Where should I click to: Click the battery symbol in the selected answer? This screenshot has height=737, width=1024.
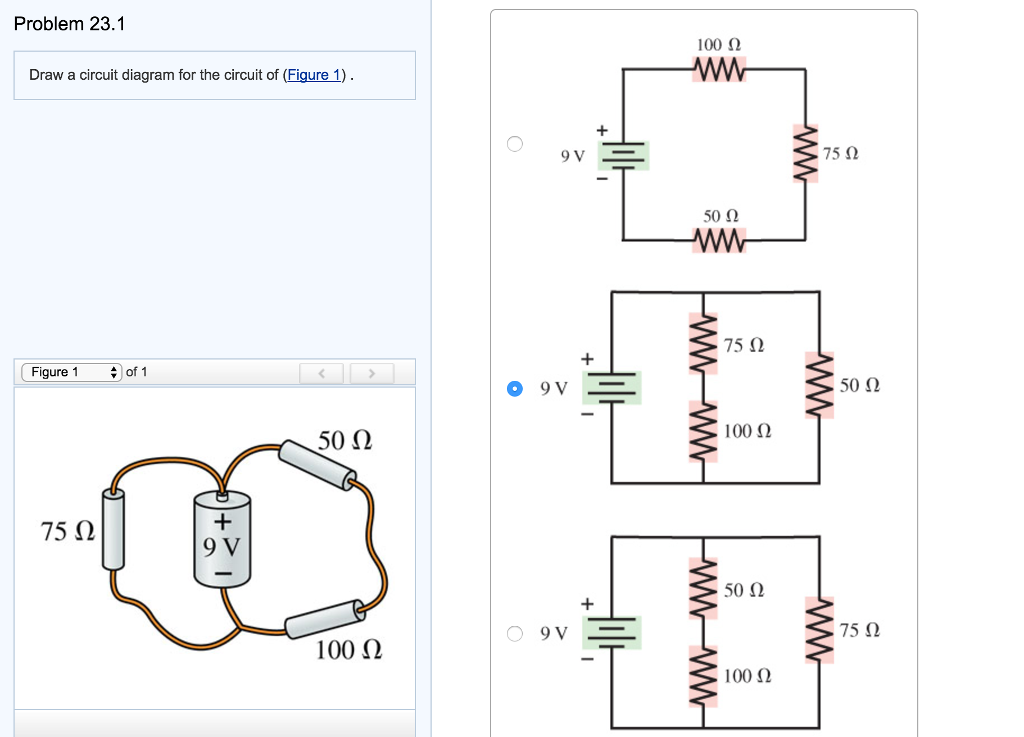point(612,388)
